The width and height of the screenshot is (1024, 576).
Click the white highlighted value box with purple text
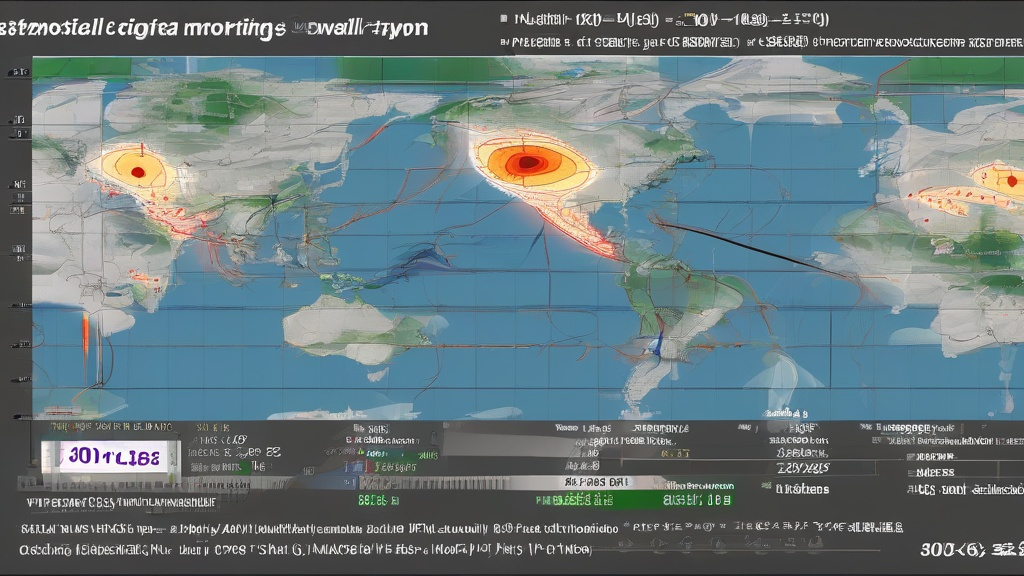coord(111,456)
